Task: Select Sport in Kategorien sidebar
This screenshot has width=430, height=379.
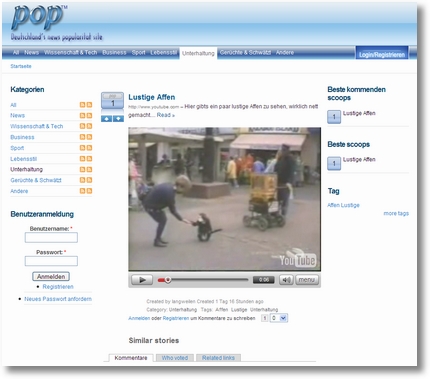Action: (x=17, y=148)
